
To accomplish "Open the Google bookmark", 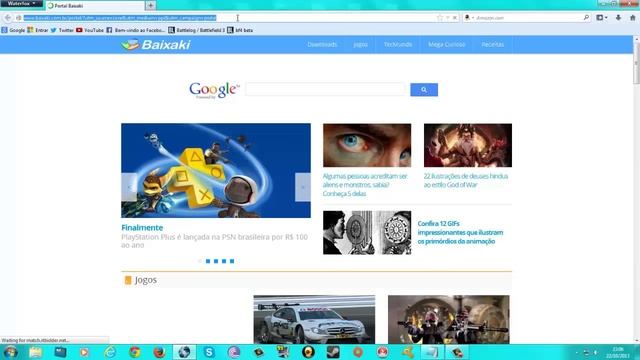I will click(13, 30).
